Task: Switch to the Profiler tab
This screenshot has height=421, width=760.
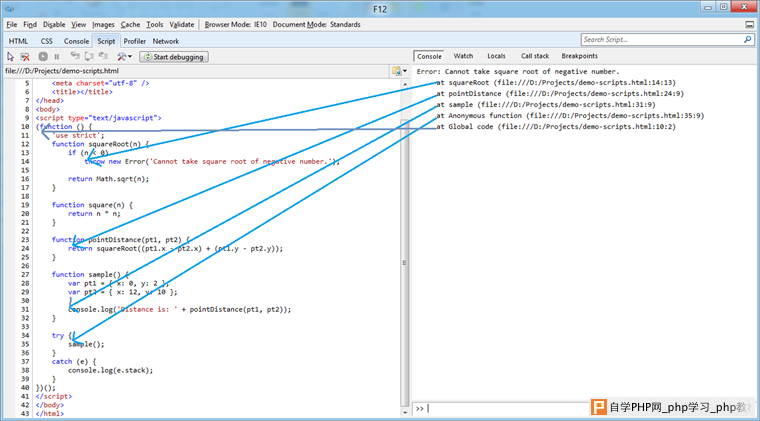Action: pos(135,41)
